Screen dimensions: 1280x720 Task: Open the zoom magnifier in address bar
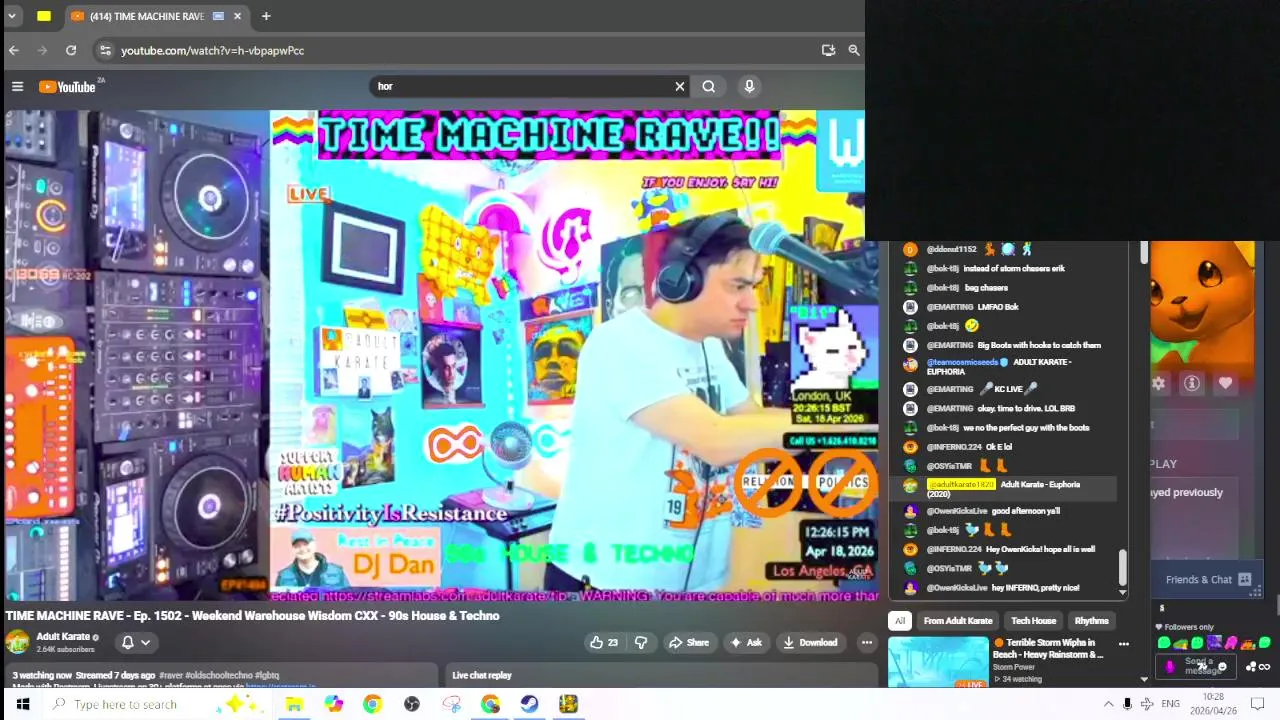(854, 50)
